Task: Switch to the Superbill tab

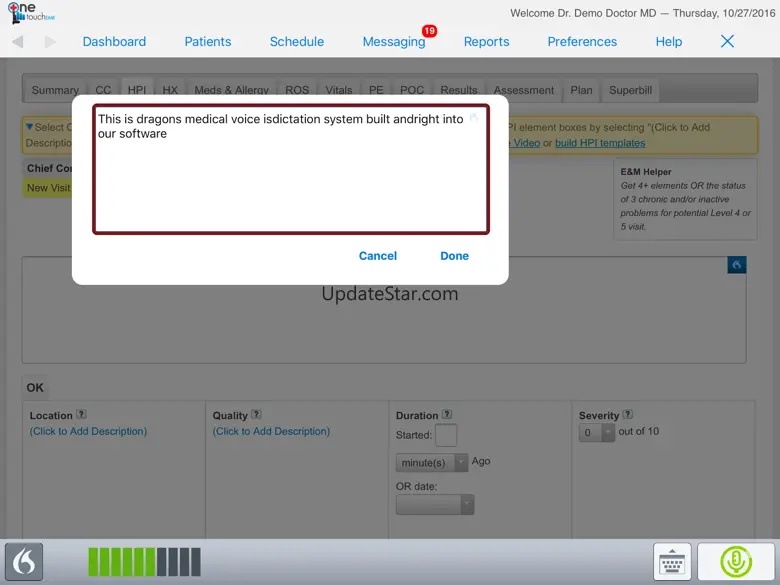Action: tap(630, 90)
